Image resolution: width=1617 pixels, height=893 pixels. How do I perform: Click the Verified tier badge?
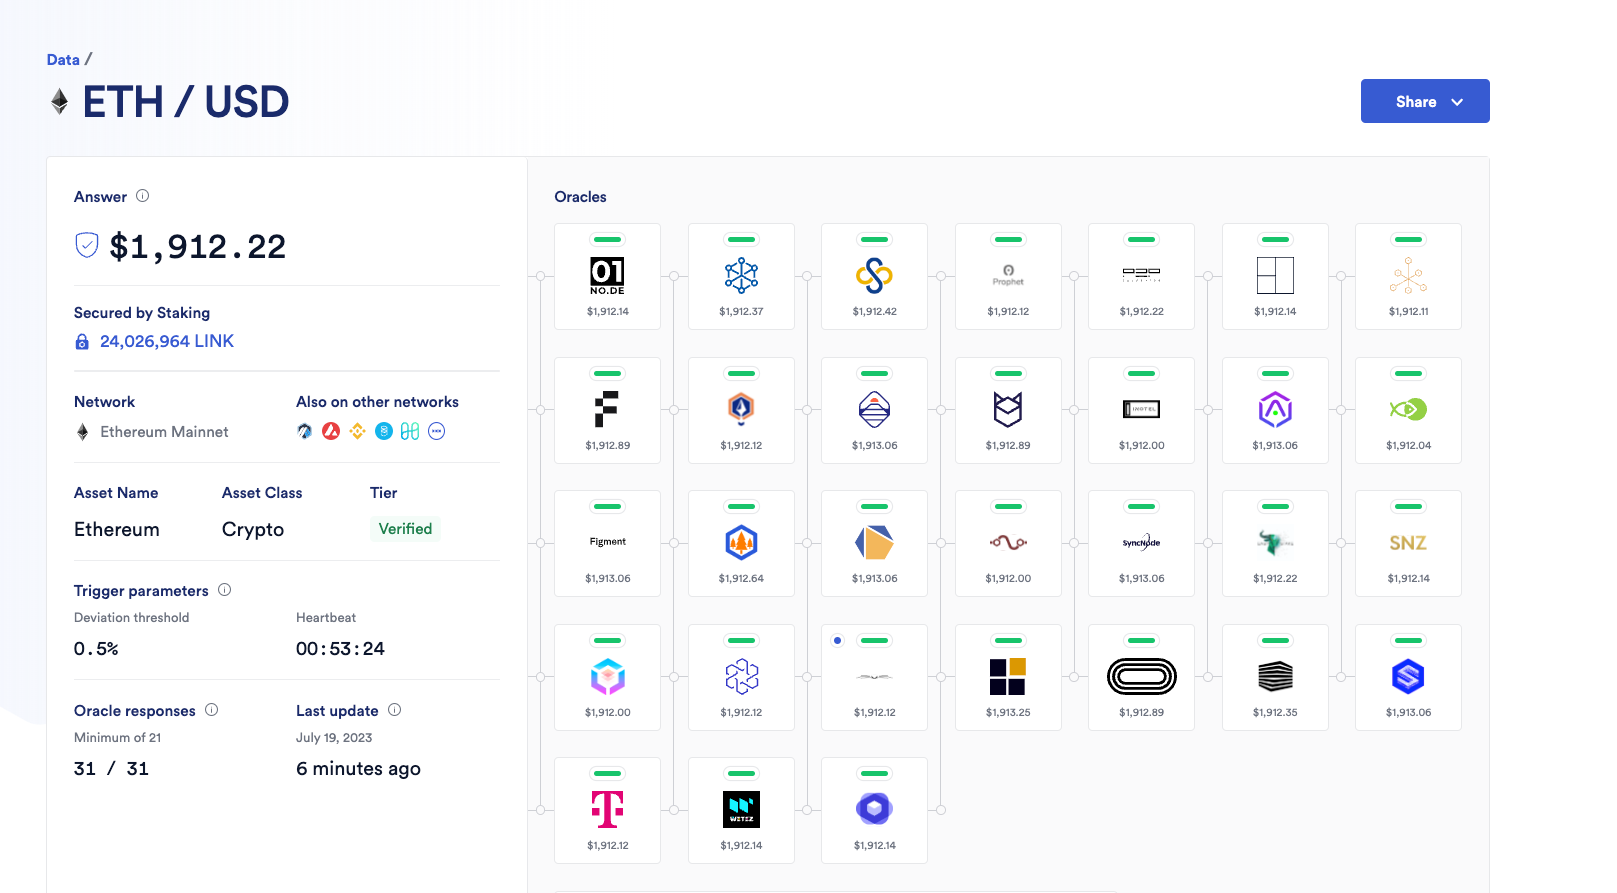[405, 529]
